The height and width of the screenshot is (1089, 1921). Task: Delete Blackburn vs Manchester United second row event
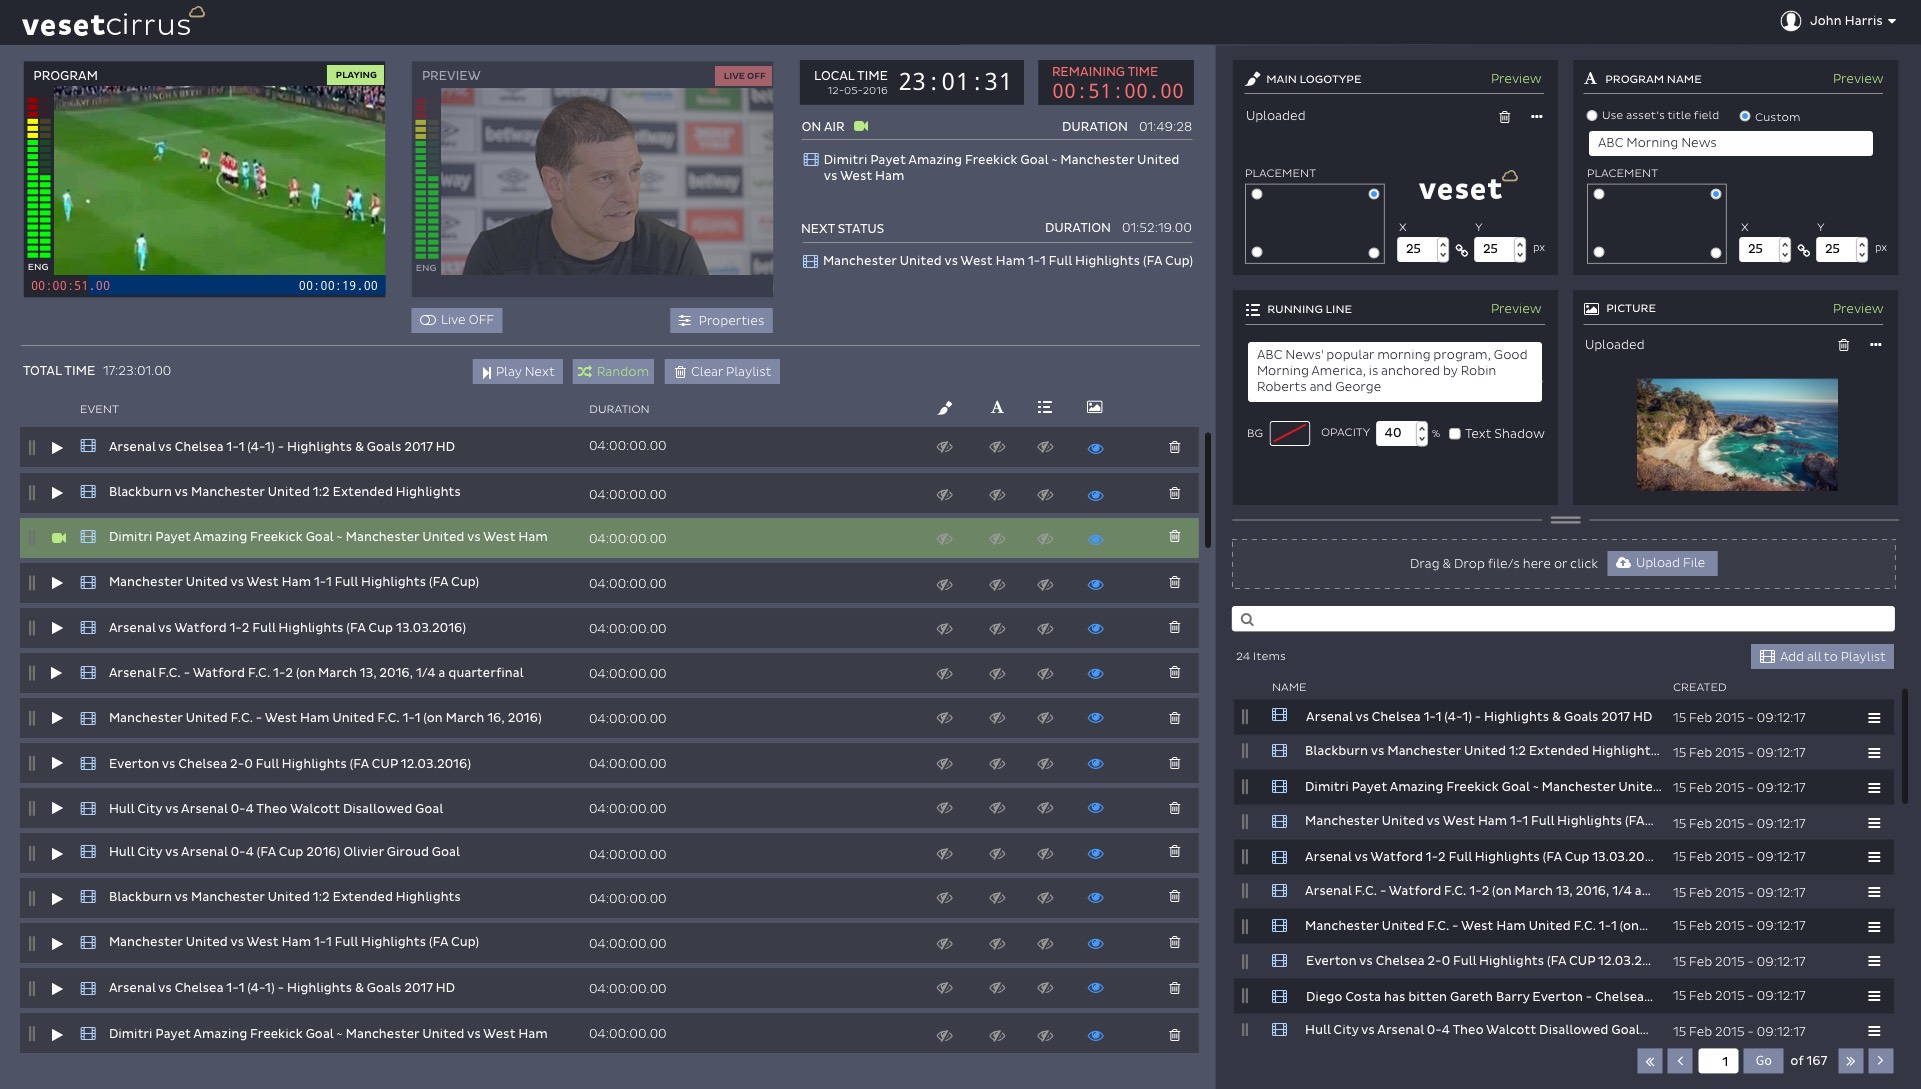(x=1175, y=493)
